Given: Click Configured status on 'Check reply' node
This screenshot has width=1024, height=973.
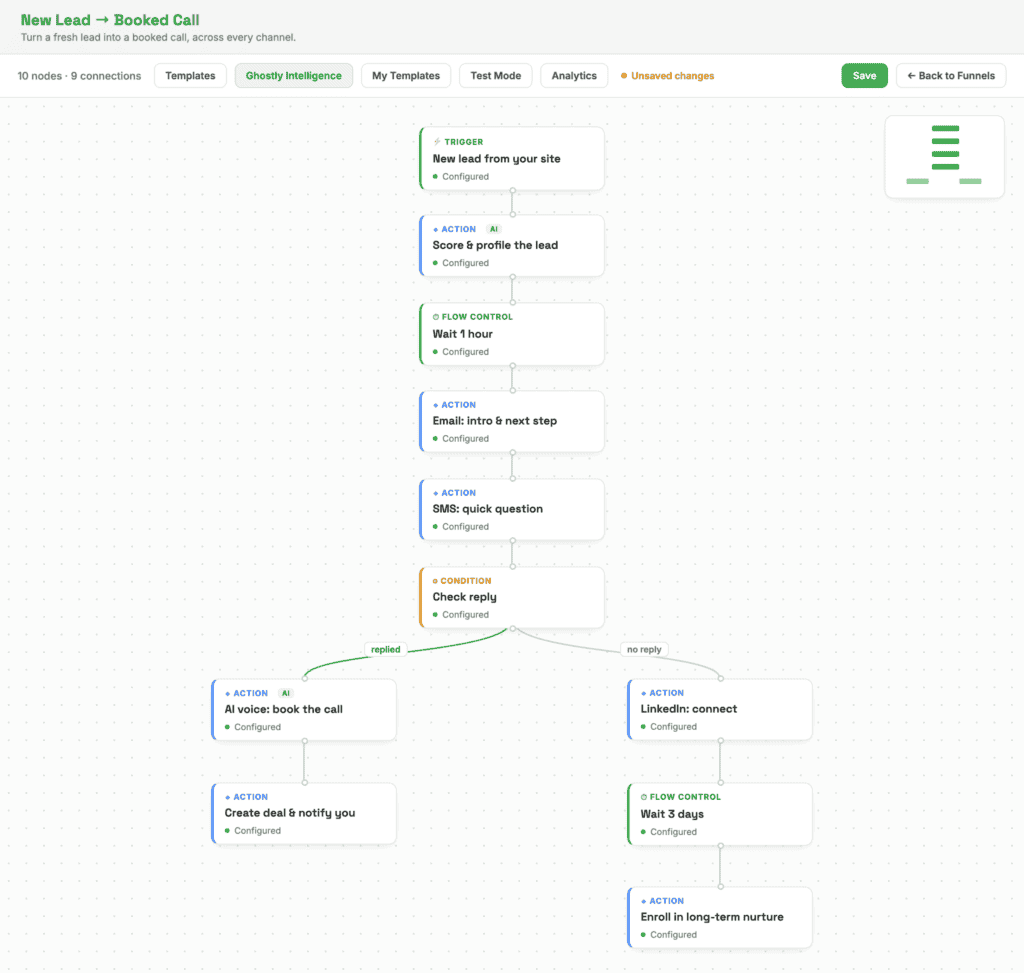Looking at the screenshot, I should pos(461,615).
